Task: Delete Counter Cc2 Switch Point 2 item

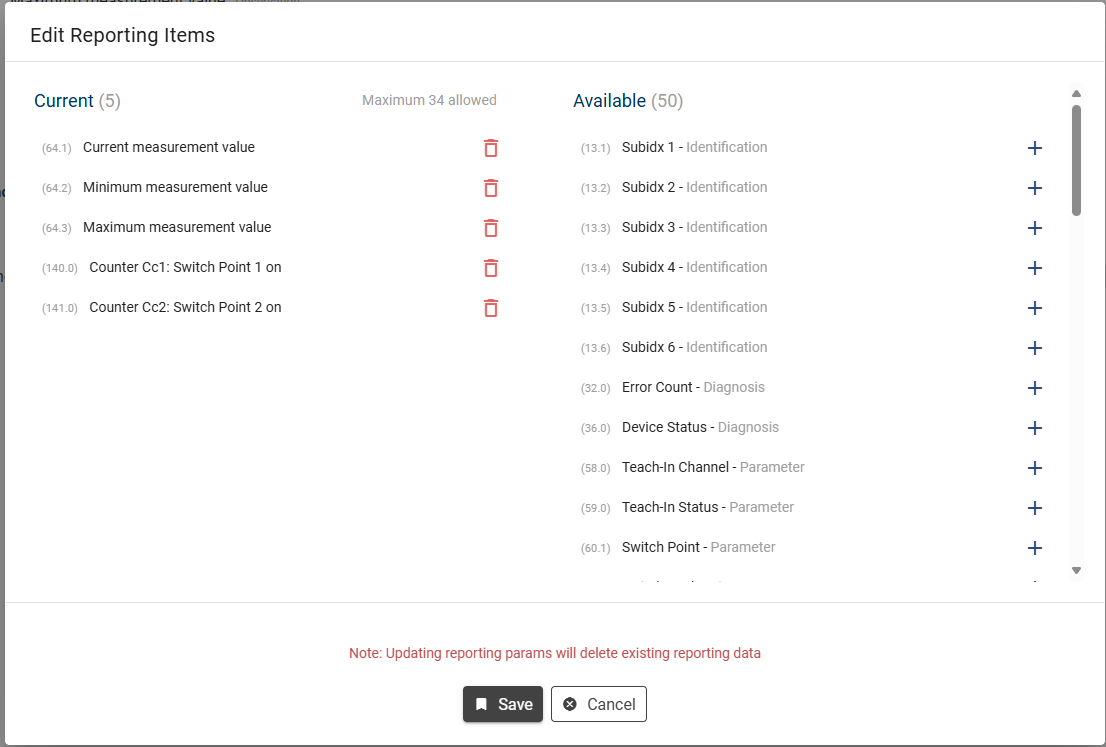Action: point(490,308)
